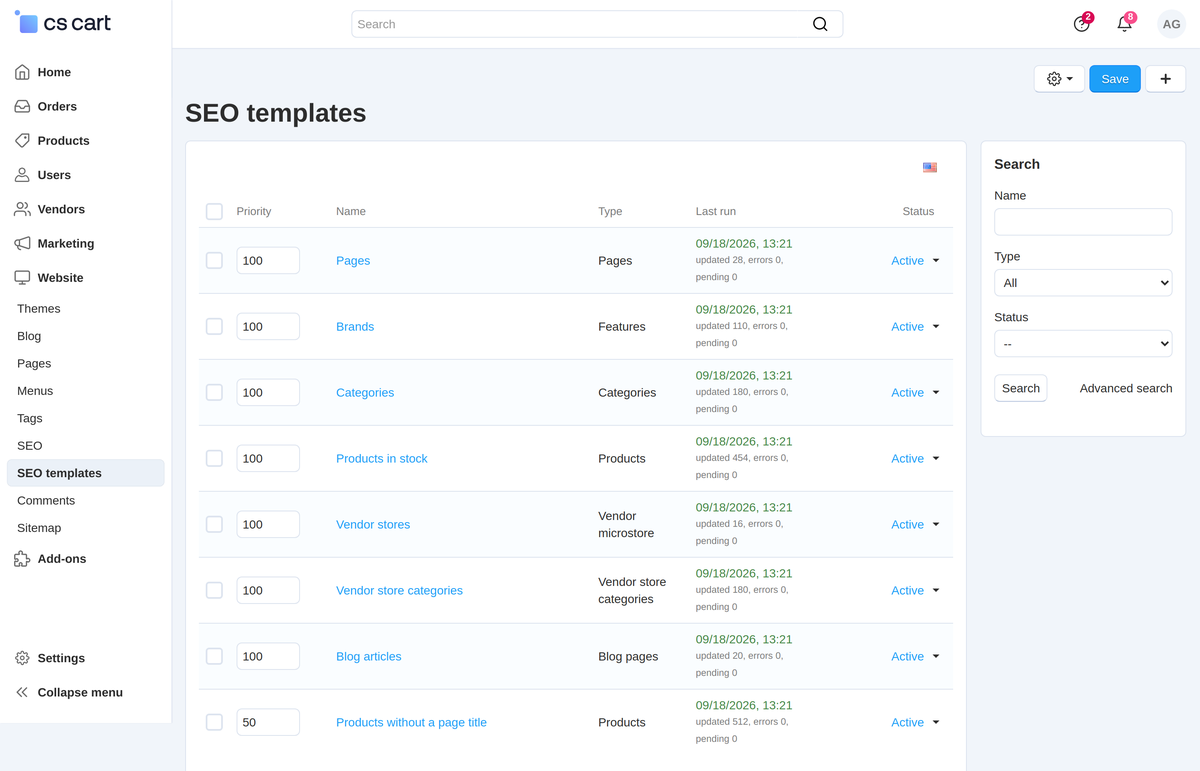Click the top Search input field
This screenshot has width=1200, height=771.
(x=597, y=24)
